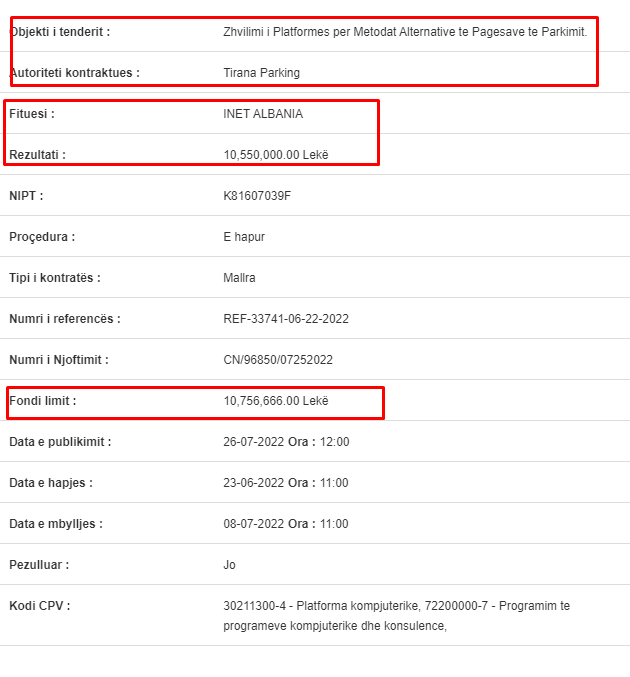Click the Autoriteti kontraktues label
Screen dimensions: 630x677
75,73
